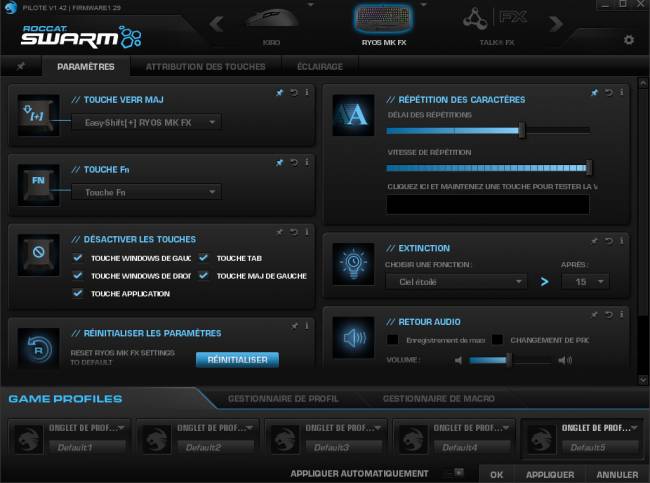Uncheck Touche Tab checkbox
This screenshot has width=650, height=483.
tap(203, 258)
